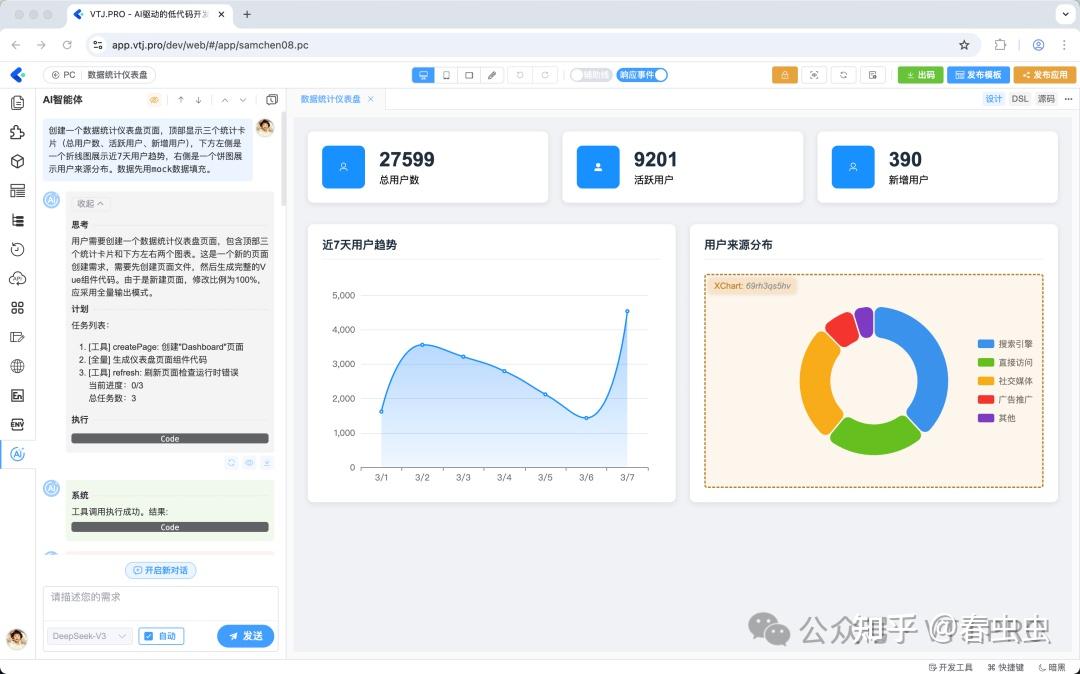Select the AI agent sidebar icon
1080x674 pixels.
18,454
